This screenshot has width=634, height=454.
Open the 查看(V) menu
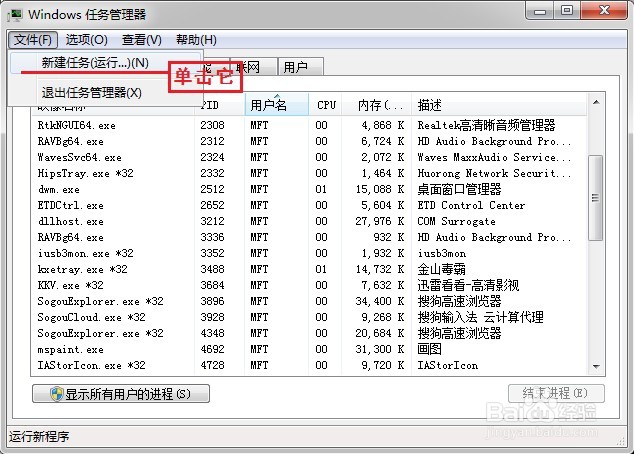coord(142,40)
